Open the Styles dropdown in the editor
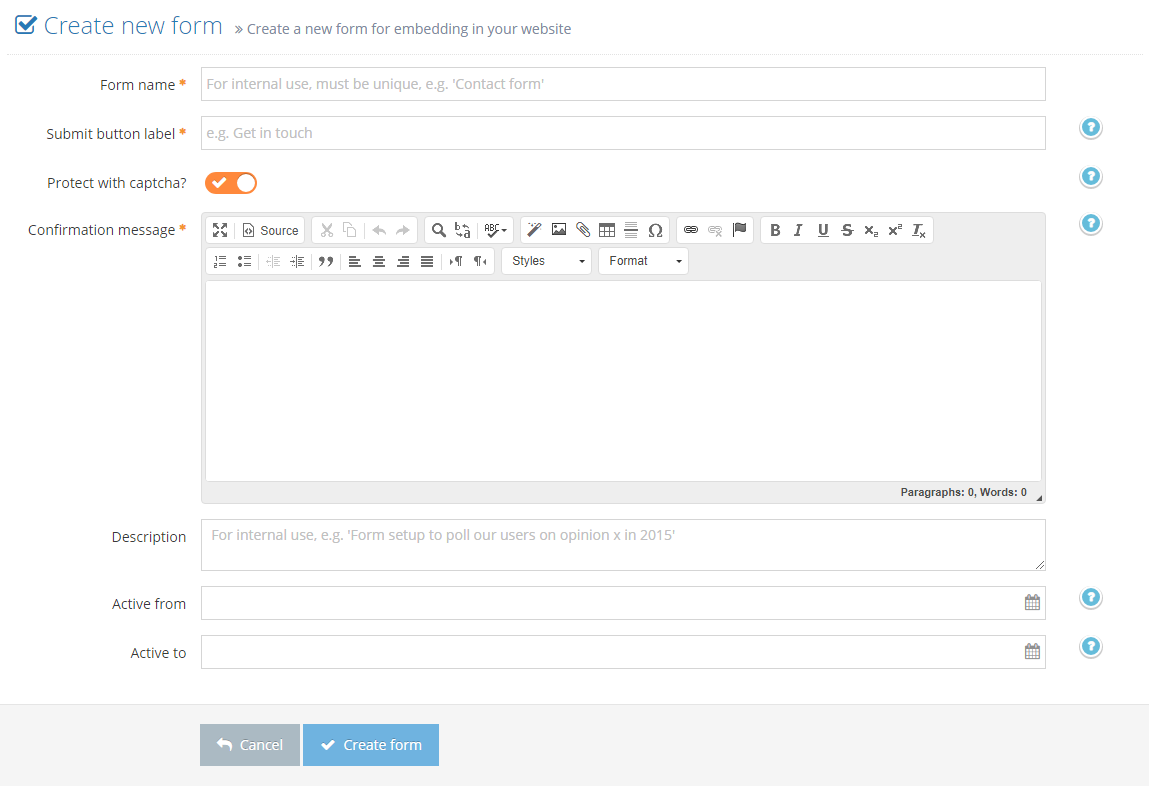Screen dimensions: 1149x787 [545, 261]
